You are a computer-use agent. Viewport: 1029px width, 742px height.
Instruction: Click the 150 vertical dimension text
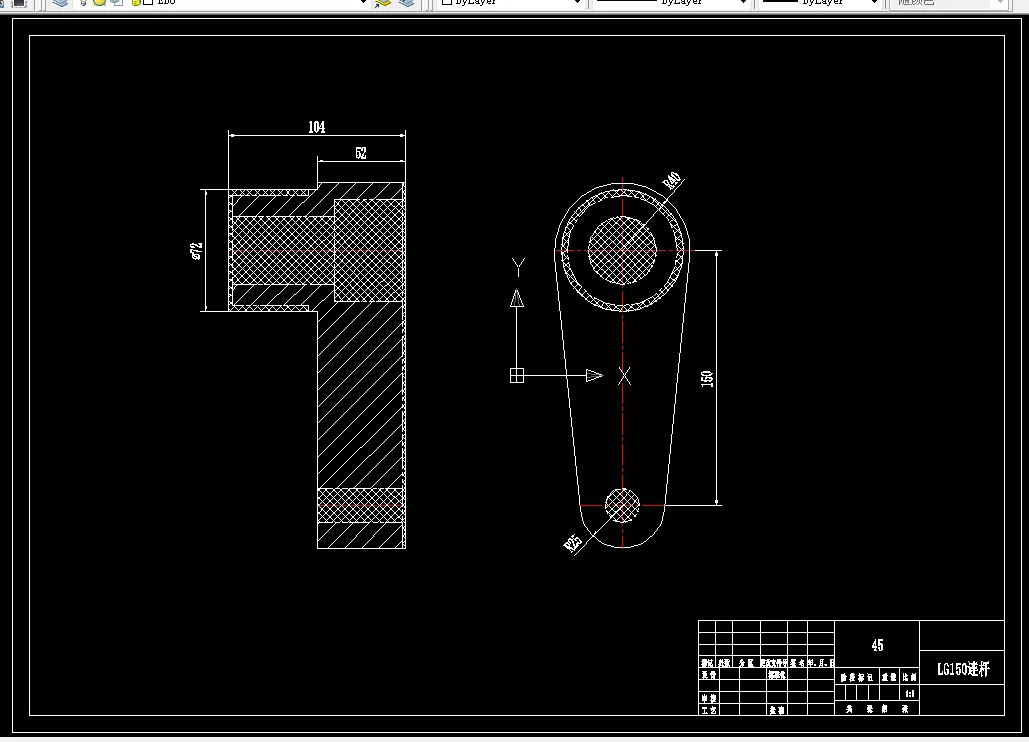707,379
